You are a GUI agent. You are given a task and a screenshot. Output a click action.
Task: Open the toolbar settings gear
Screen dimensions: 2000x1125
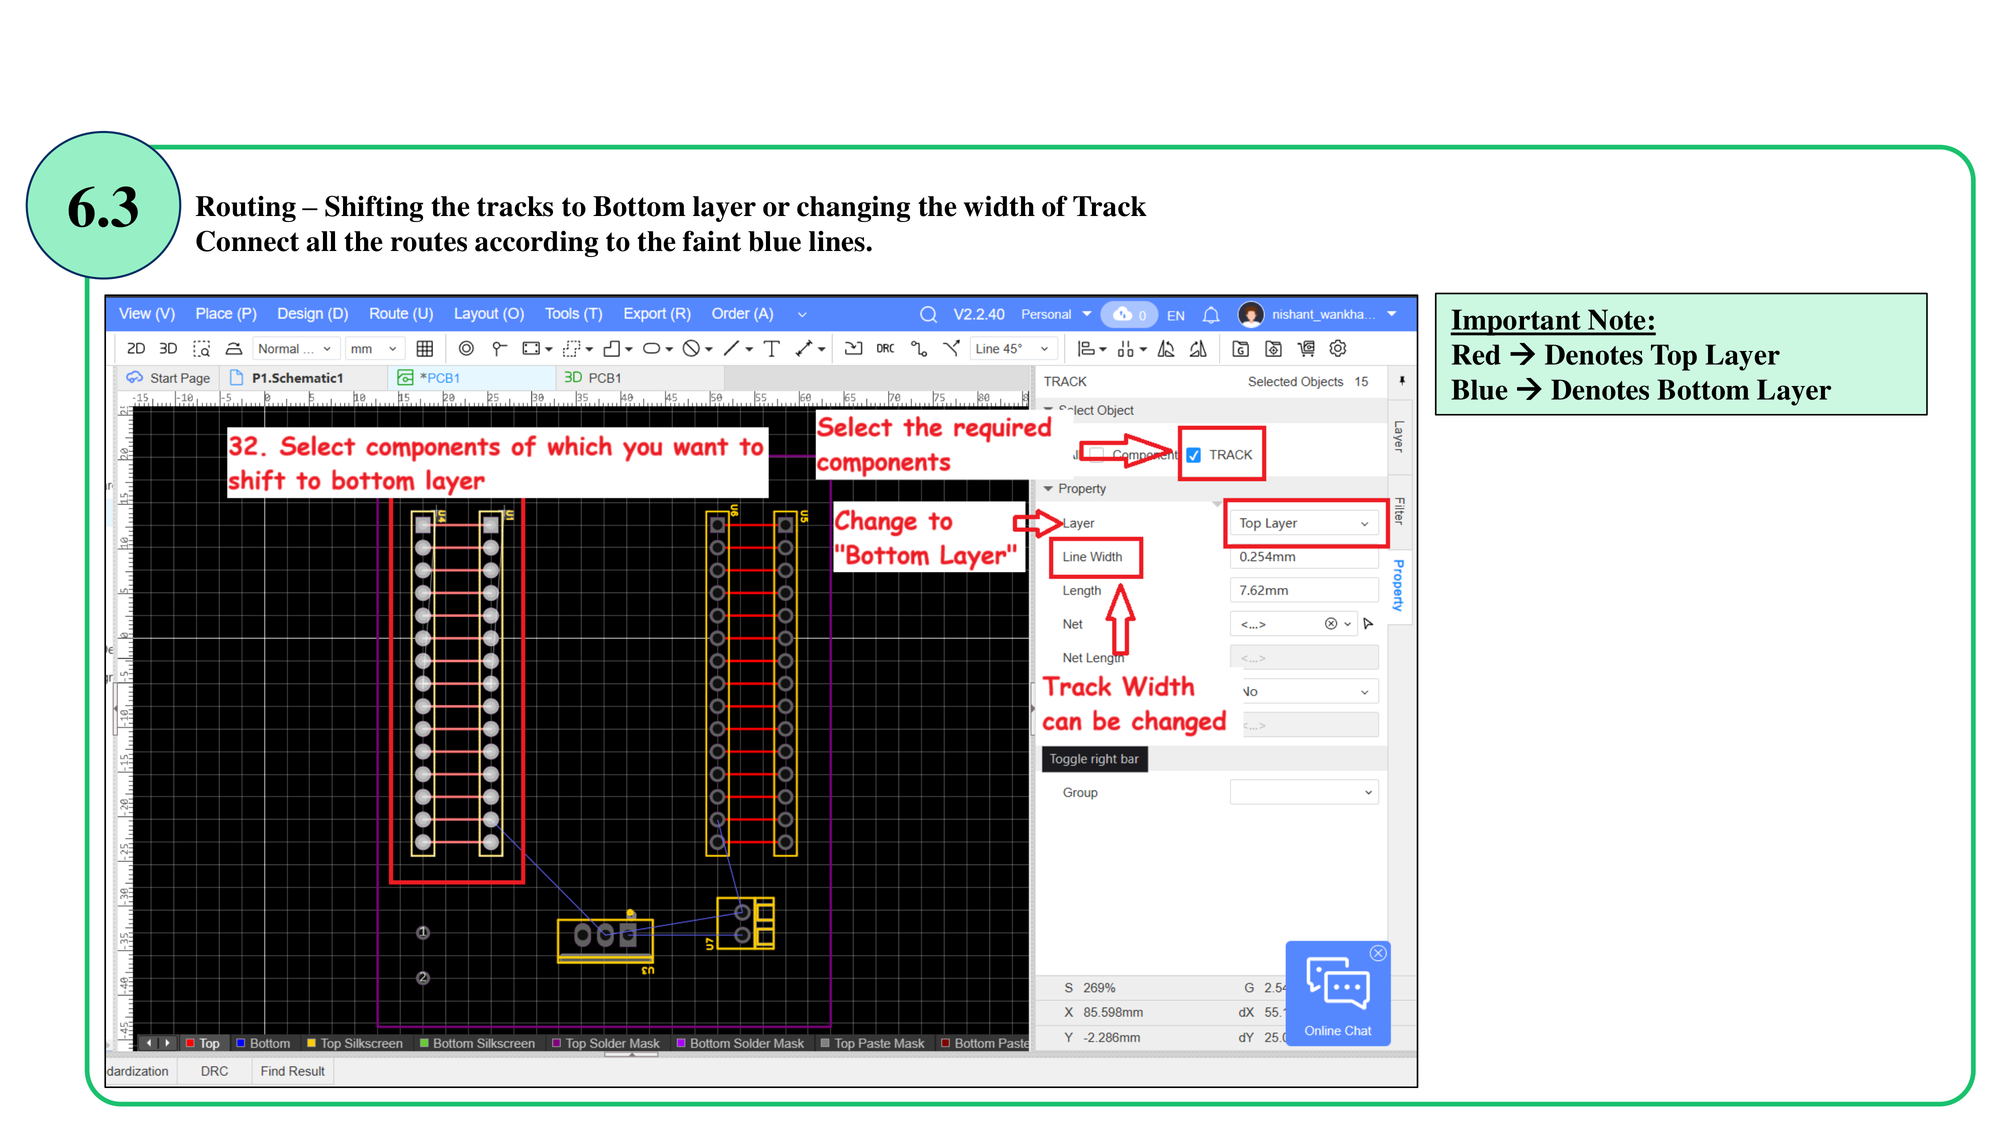pyautogui.click(x=1338, y=349)
